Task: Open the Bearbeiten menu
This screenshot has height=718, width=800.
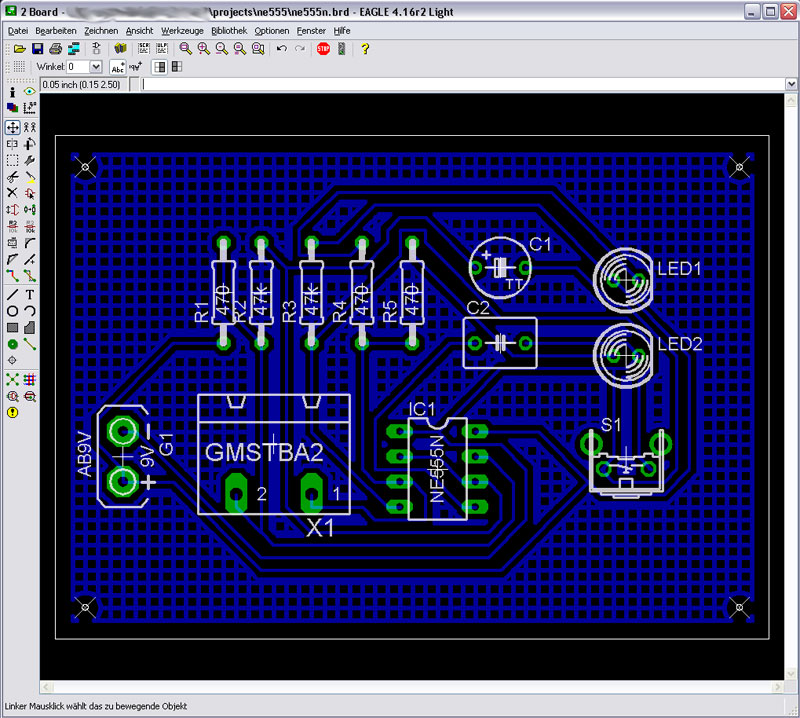Action: pos(56,31)
